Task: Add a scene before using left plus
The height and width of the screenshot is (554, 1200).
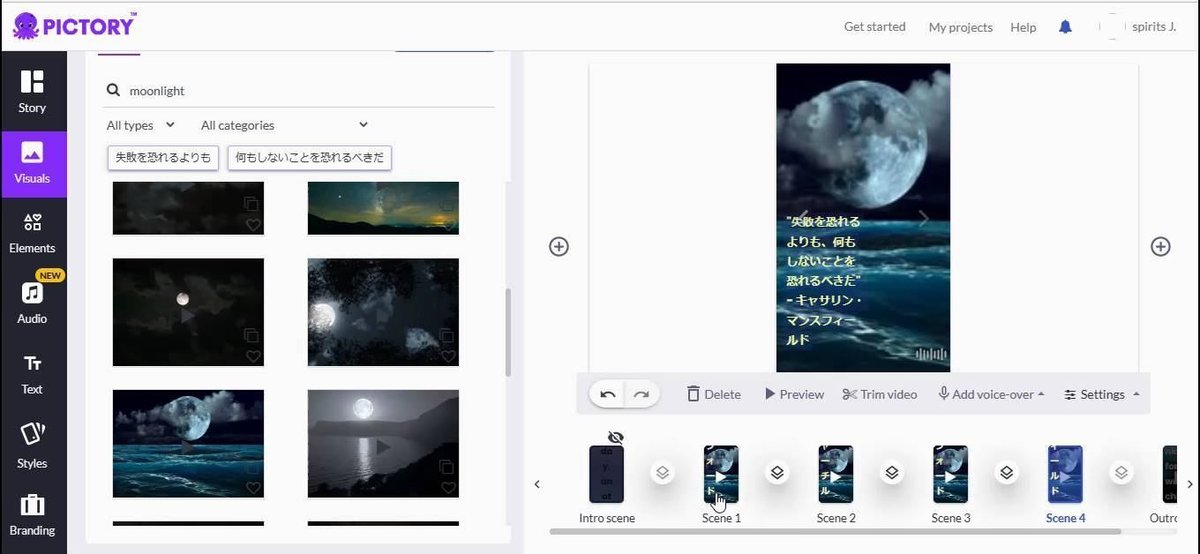Action: tap(559, 246)
